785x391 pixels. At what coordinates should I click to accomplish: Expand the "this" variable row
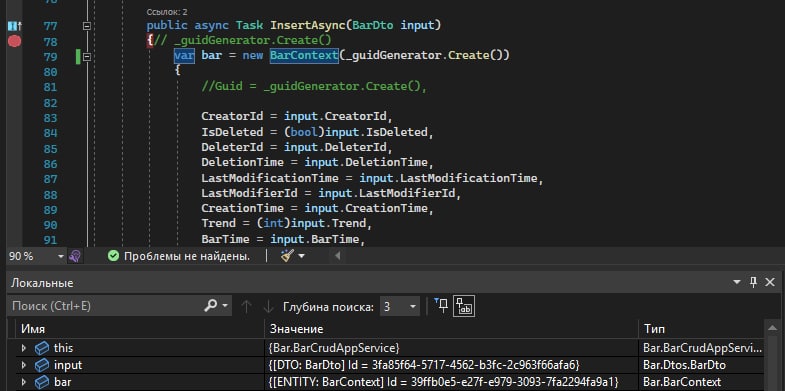(24, 348)
